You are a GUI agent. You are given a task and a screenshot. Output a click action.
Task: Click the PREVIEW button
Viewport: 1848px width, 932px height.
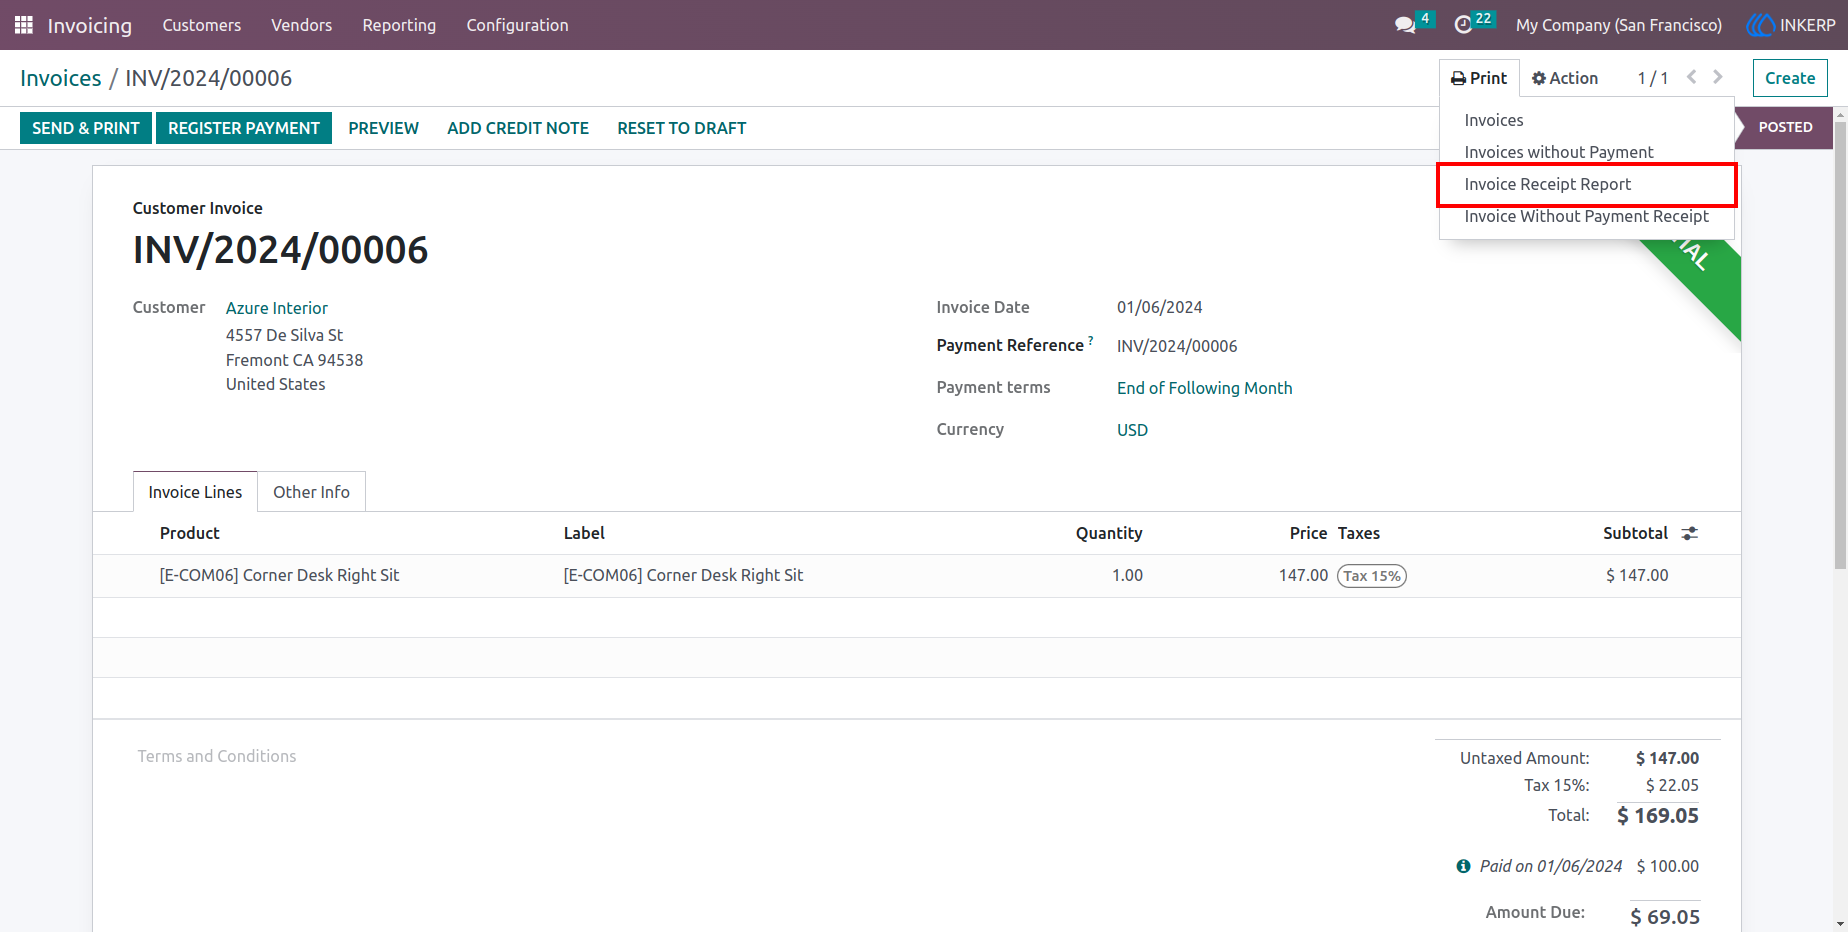pos(383,128)
